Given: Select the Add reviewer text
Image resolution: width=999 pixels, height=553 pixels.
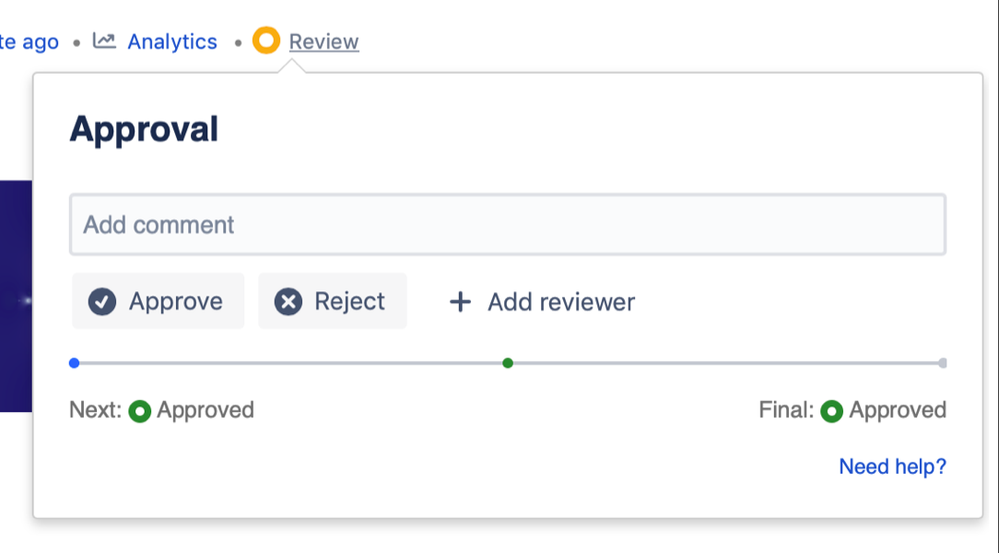Looking at the screenshot, I should pyautogui.click(x=561, y=302).
